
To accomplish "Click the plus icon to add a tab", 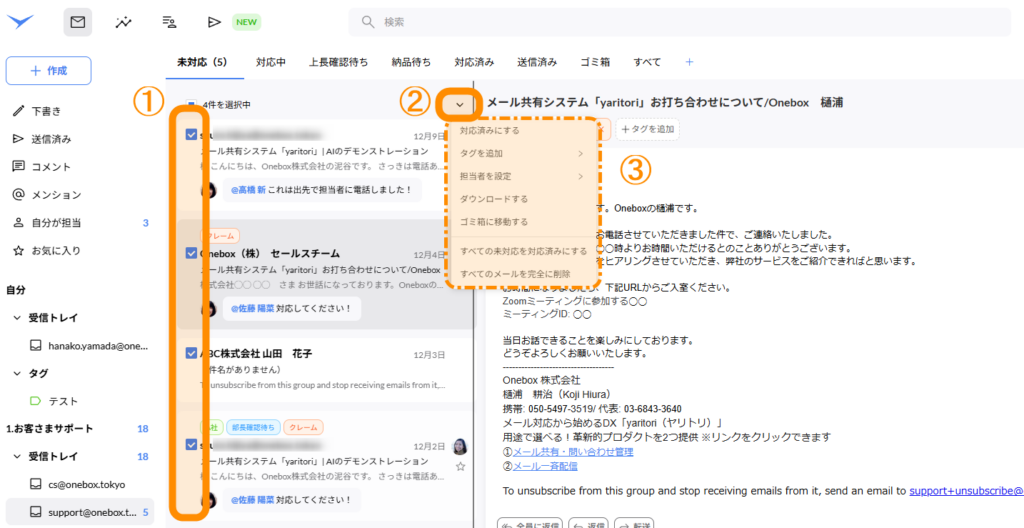I will (689, 62).
